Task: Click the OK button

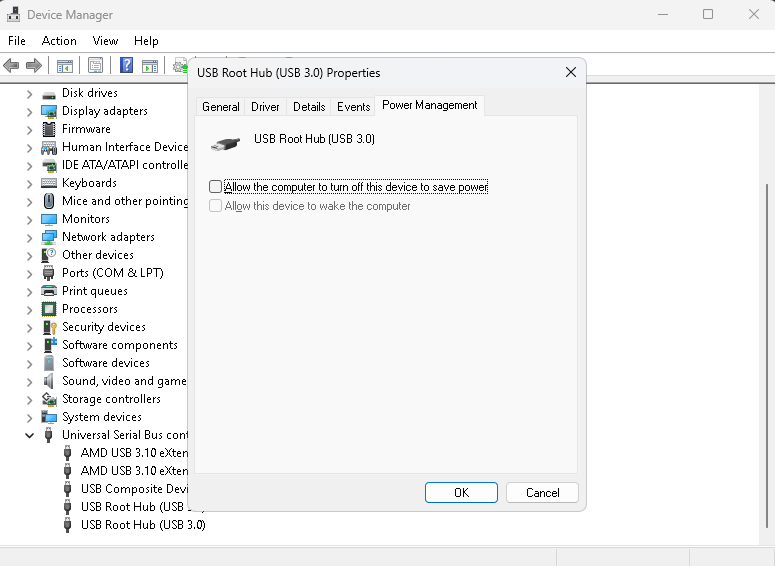Action: (461, 492)
